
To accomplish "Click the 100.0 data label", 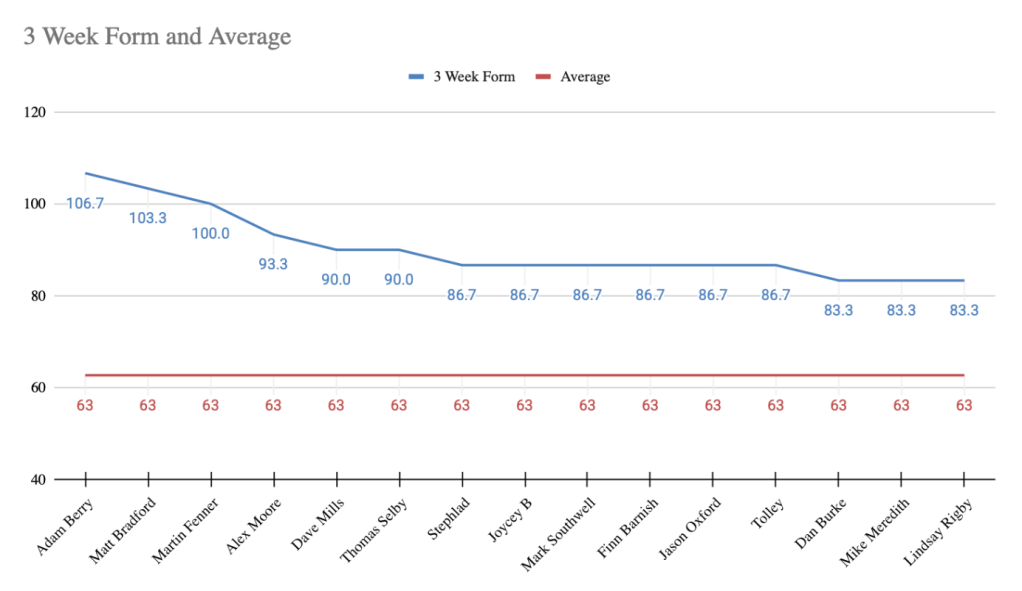I will [x=210, y=233].
